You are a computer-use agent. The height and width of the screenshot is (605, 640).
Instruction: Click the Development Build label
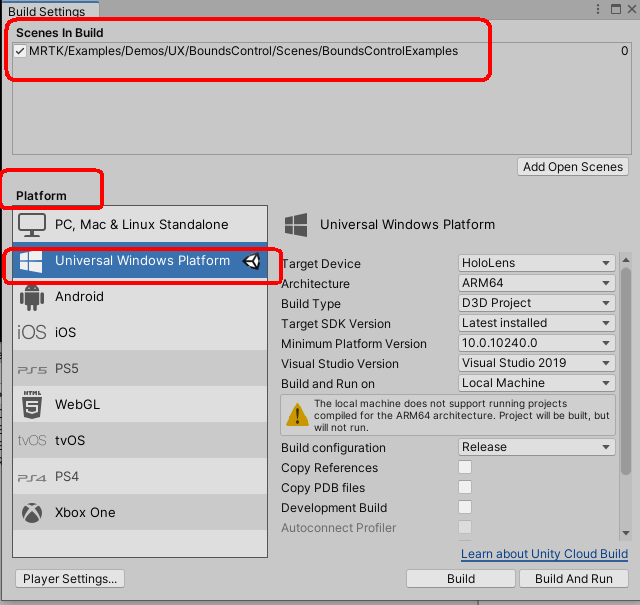coord(334,508)
